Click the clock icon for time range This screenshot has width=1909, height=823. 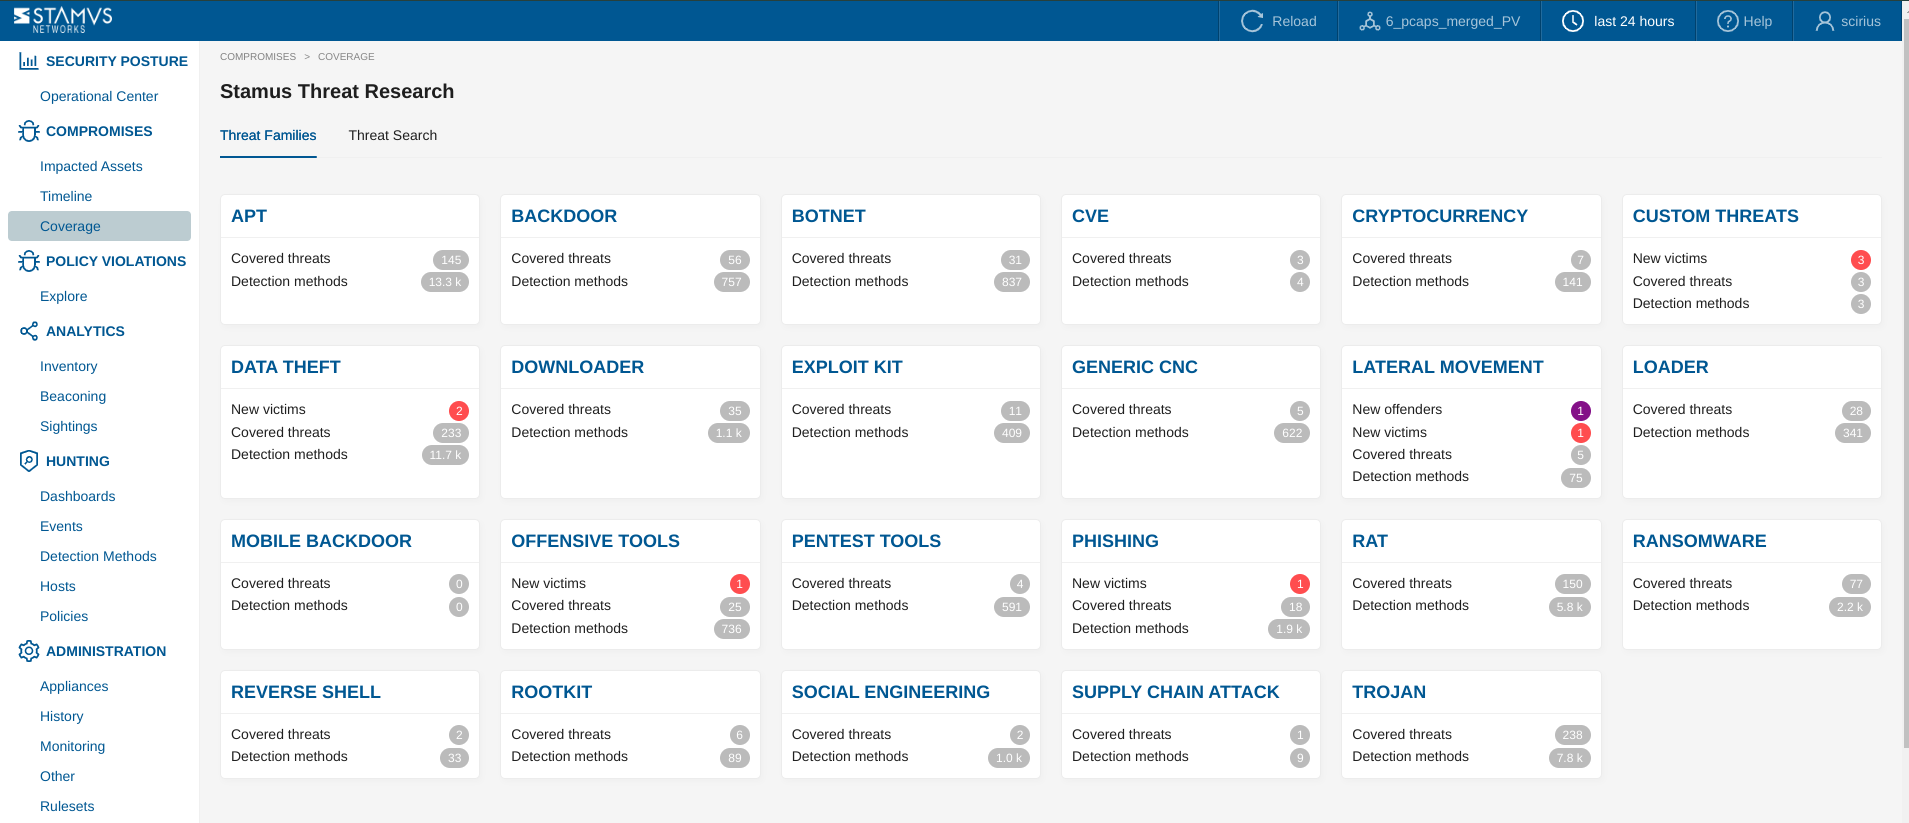point(1573,21)
